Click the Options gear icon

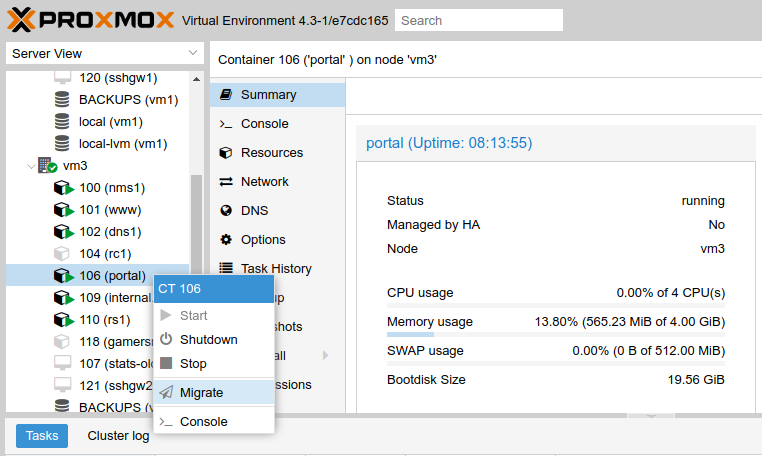pyautogui.click(x=226, y=239)
